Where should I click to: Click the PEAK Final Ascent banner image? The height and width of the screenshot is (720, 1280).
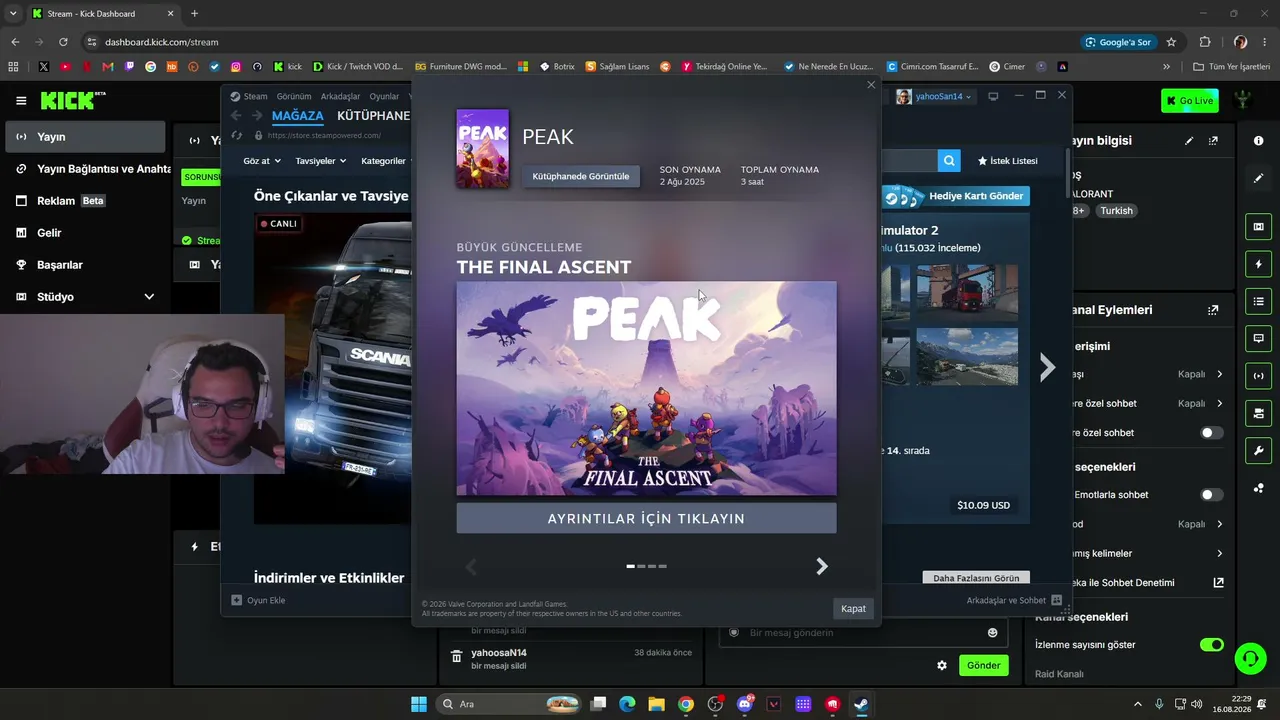click(x=646, y=388)
